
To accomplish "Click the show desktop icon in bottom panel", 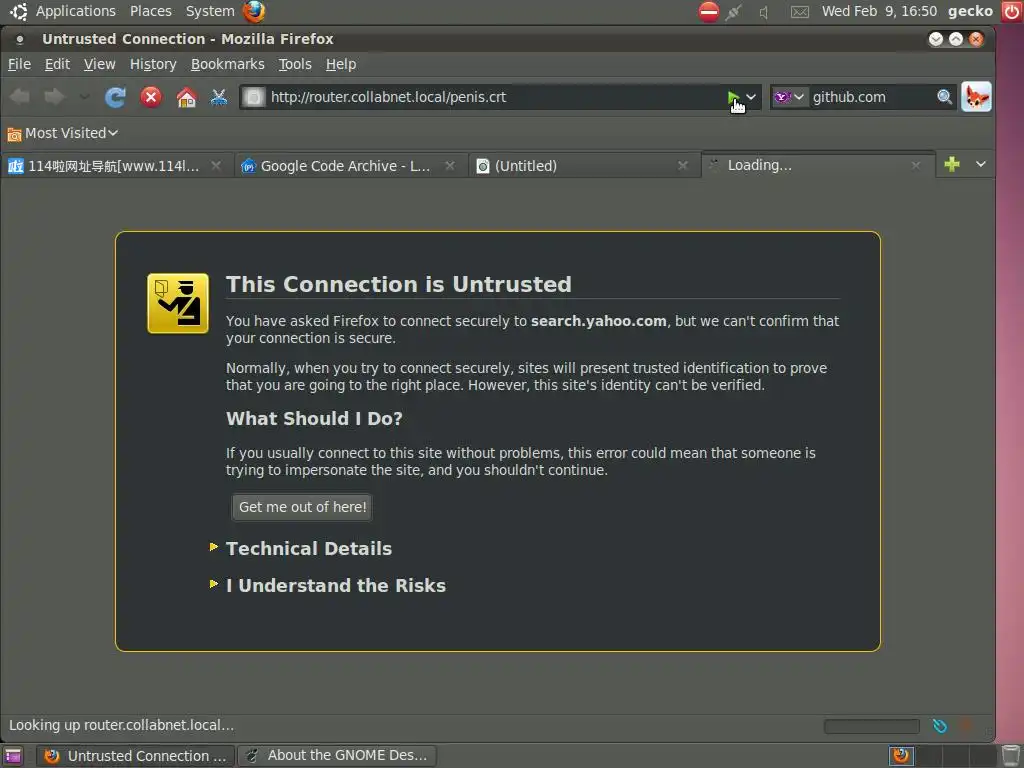I will (x=12, y=756).
